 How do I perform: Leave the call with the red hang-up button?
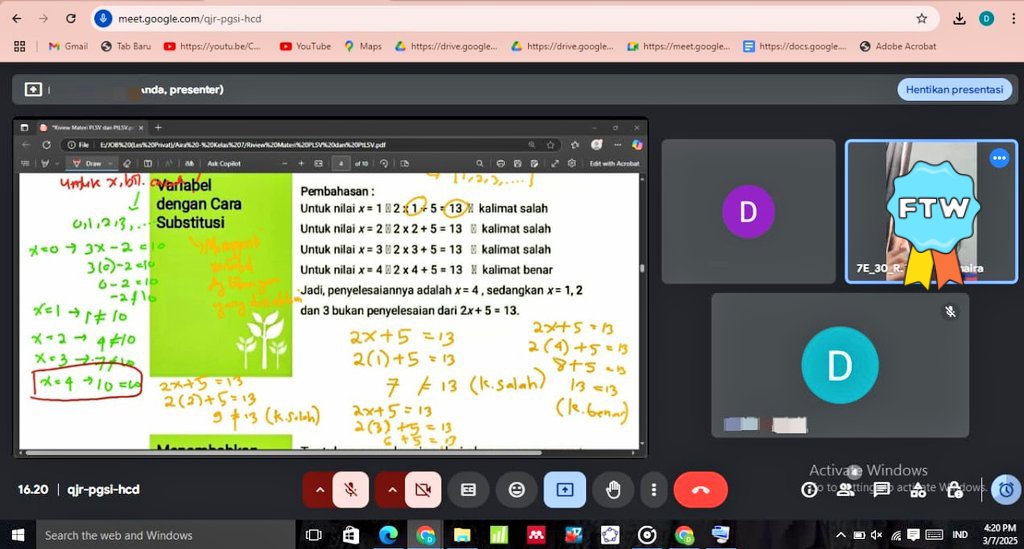(x=701, y=490)
